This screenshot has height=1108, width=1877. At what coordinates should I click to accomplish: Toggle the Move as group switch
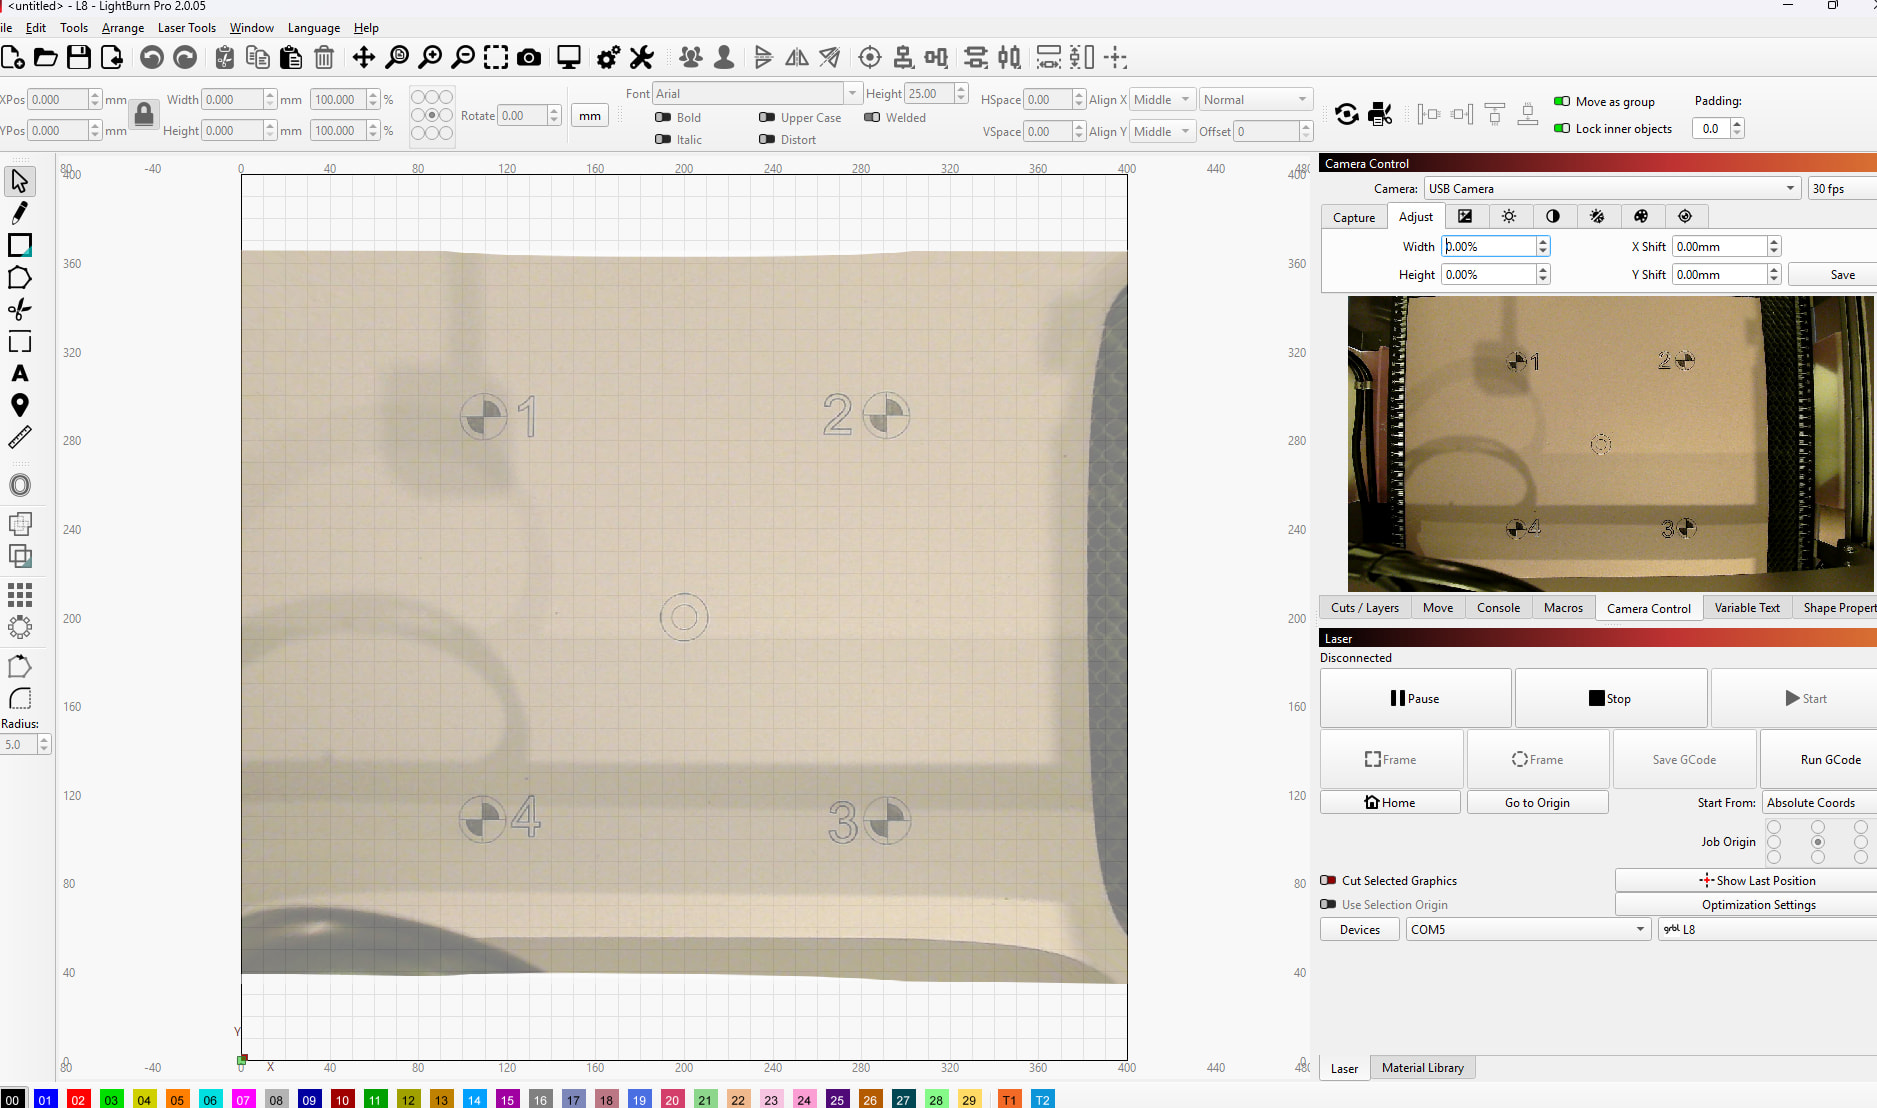pos(1561,101)
